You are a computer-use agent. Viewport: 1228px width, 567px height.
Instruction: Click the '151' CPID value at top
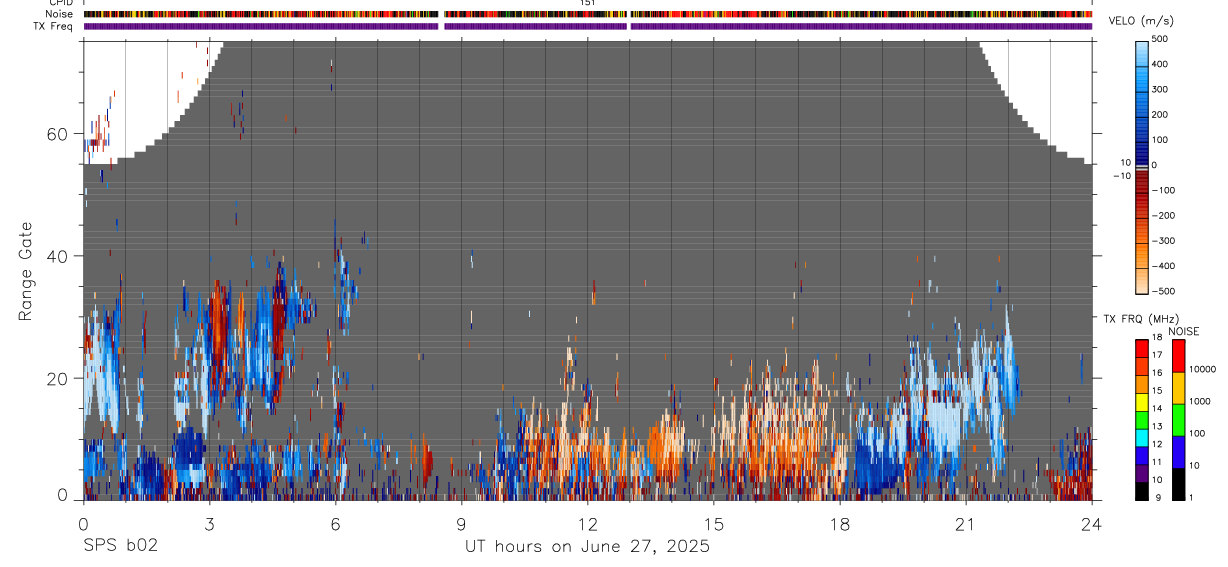(x=588, y=3)
